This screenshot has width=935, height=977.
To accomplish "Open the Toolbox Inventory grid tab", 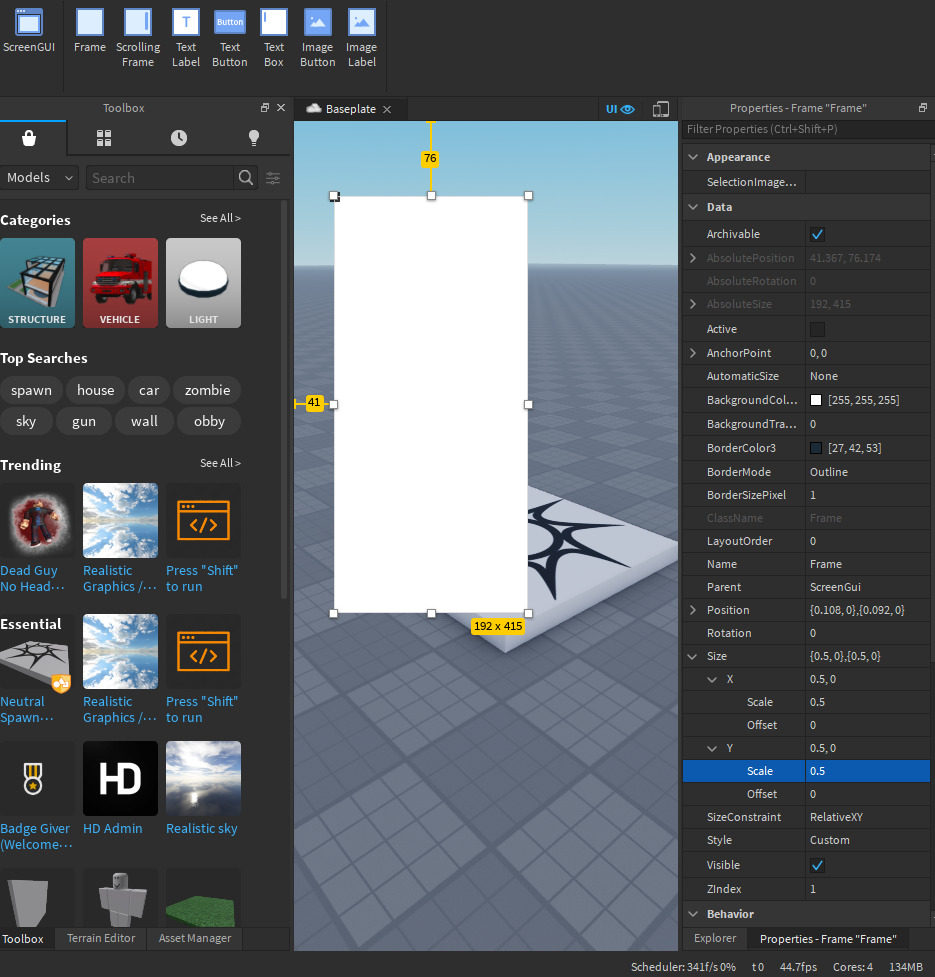I will click(104, 138).
